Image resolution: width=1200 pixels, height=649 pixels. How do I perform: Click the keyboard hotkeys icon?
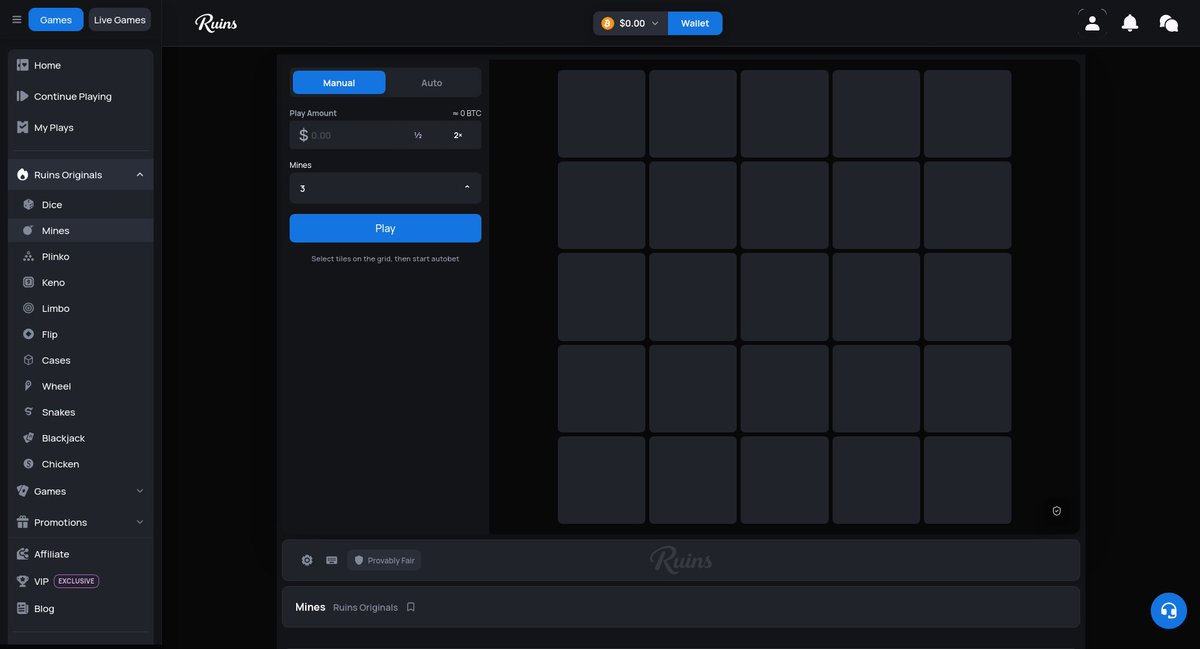click(x=332, y=560)
